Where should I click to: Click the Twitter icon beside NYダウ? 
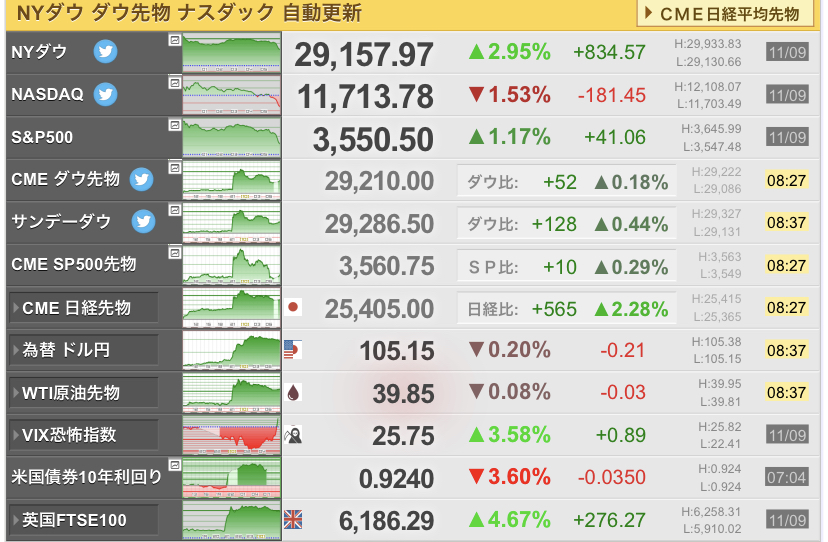105,51
